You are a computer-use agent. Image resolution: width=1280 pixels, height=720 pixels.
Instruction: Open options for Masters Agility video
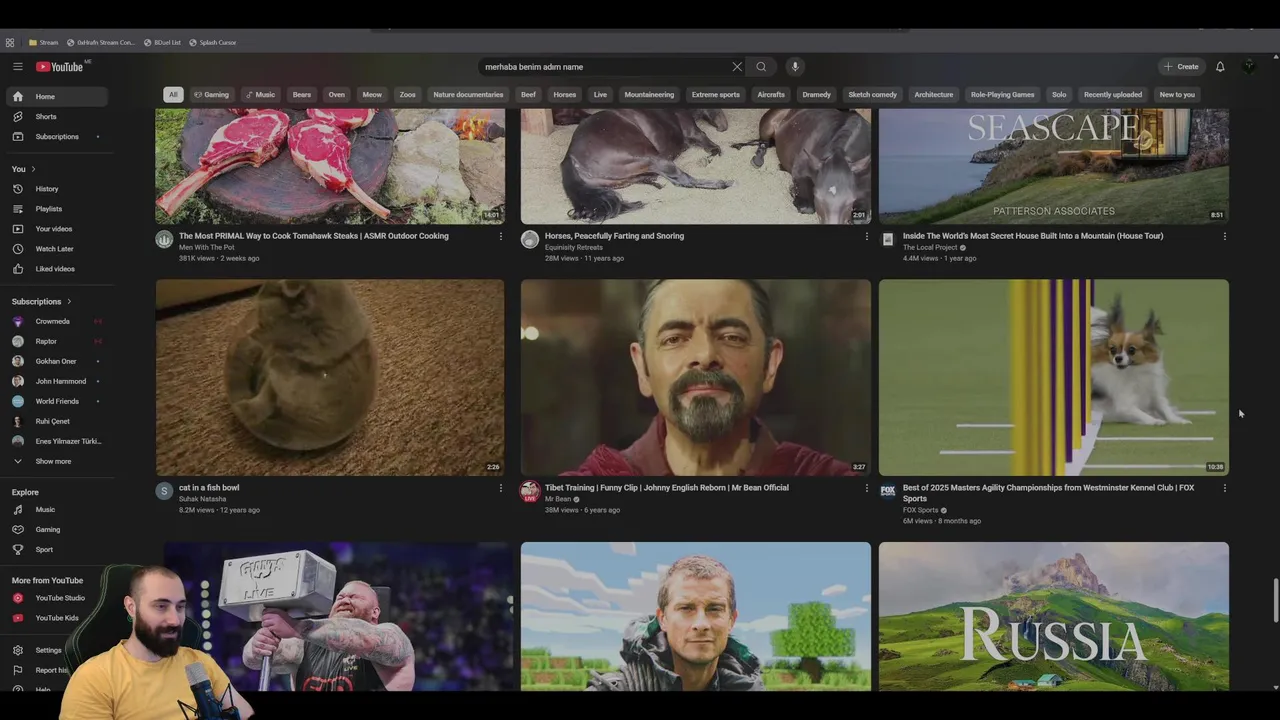[x=1225, y=488]
